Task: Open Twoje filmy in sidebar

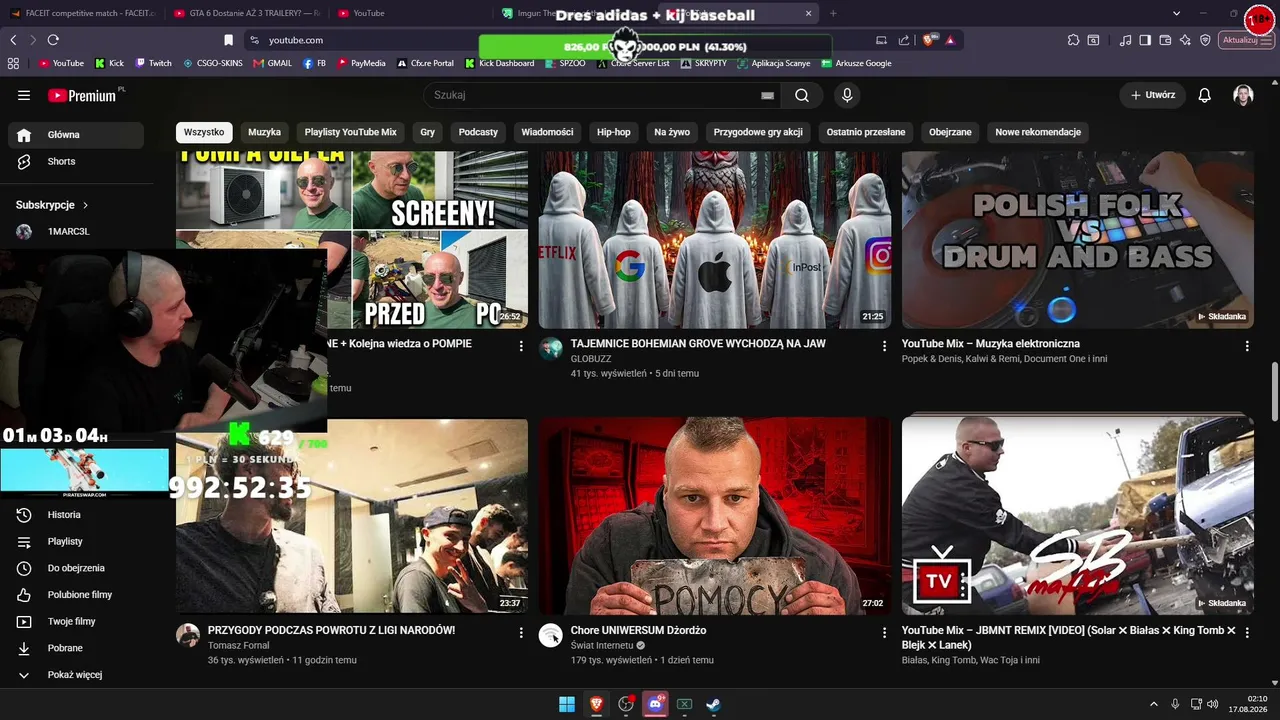Action: coord(76,621)
